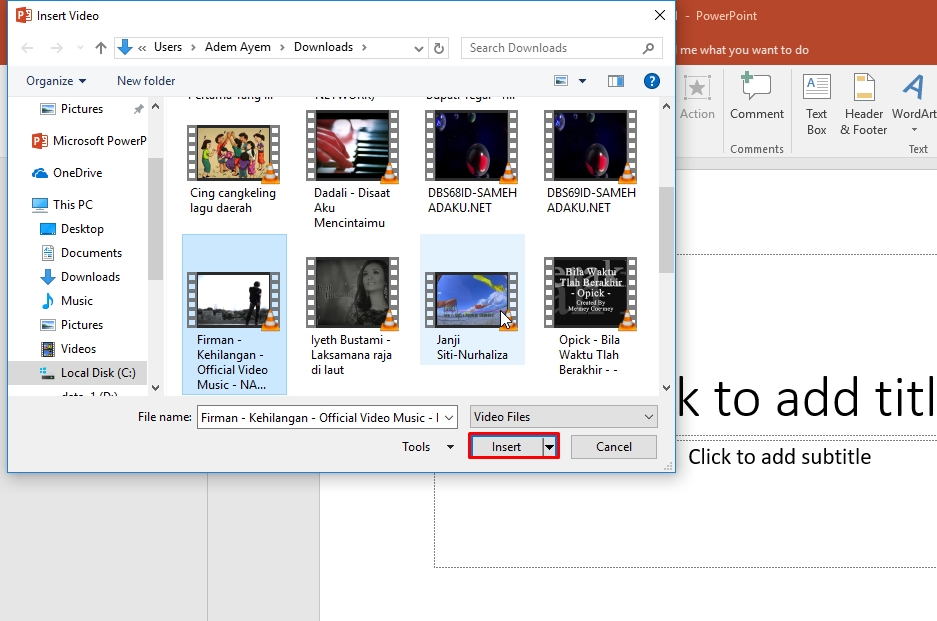
Task: Close the Insert Video dialog
Action: pyautogui.click(x=660, y=15)
